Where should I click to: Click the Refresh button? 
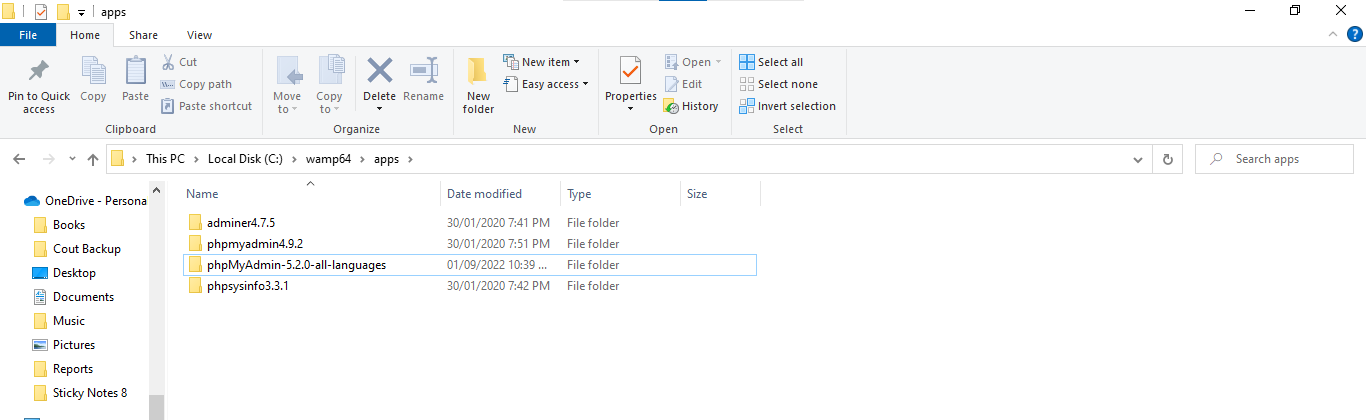pos(1167,159)
